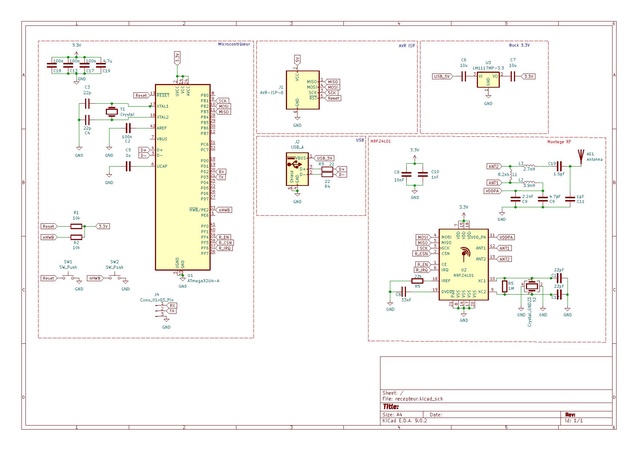The height and width of the screenshot is (451, 638).
Task: Select the 22k resistor on the IREF pin
Action: point(417,280)
